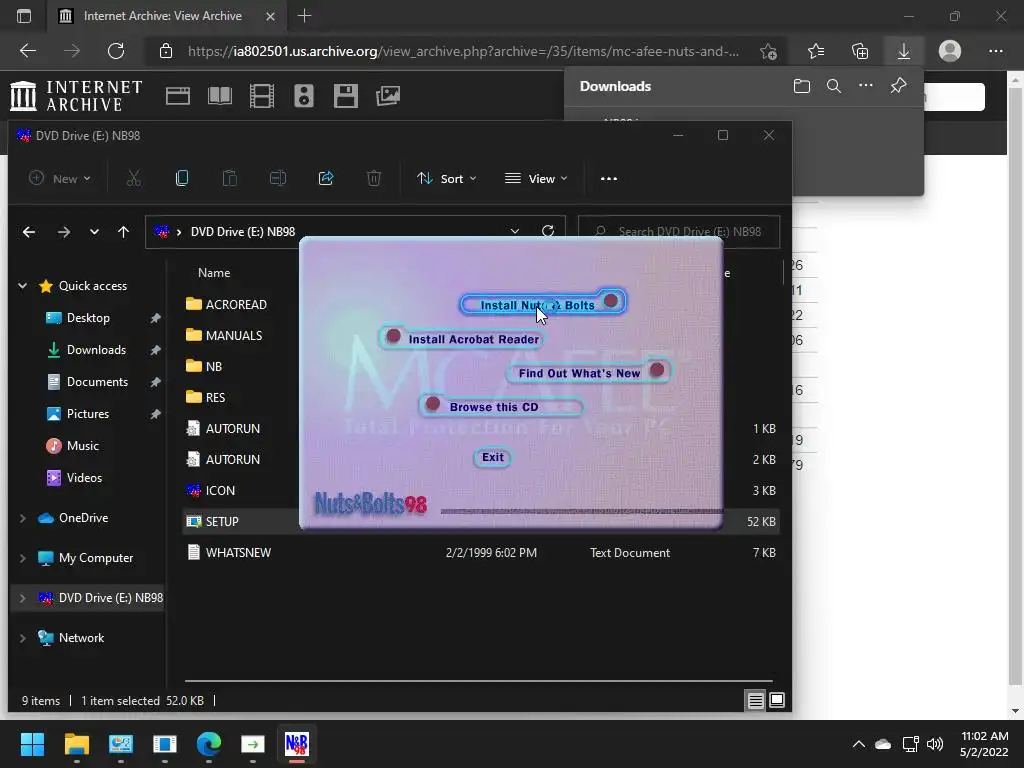Select the RES folder
Screen dimensions: 1024x768
[215, 397]
